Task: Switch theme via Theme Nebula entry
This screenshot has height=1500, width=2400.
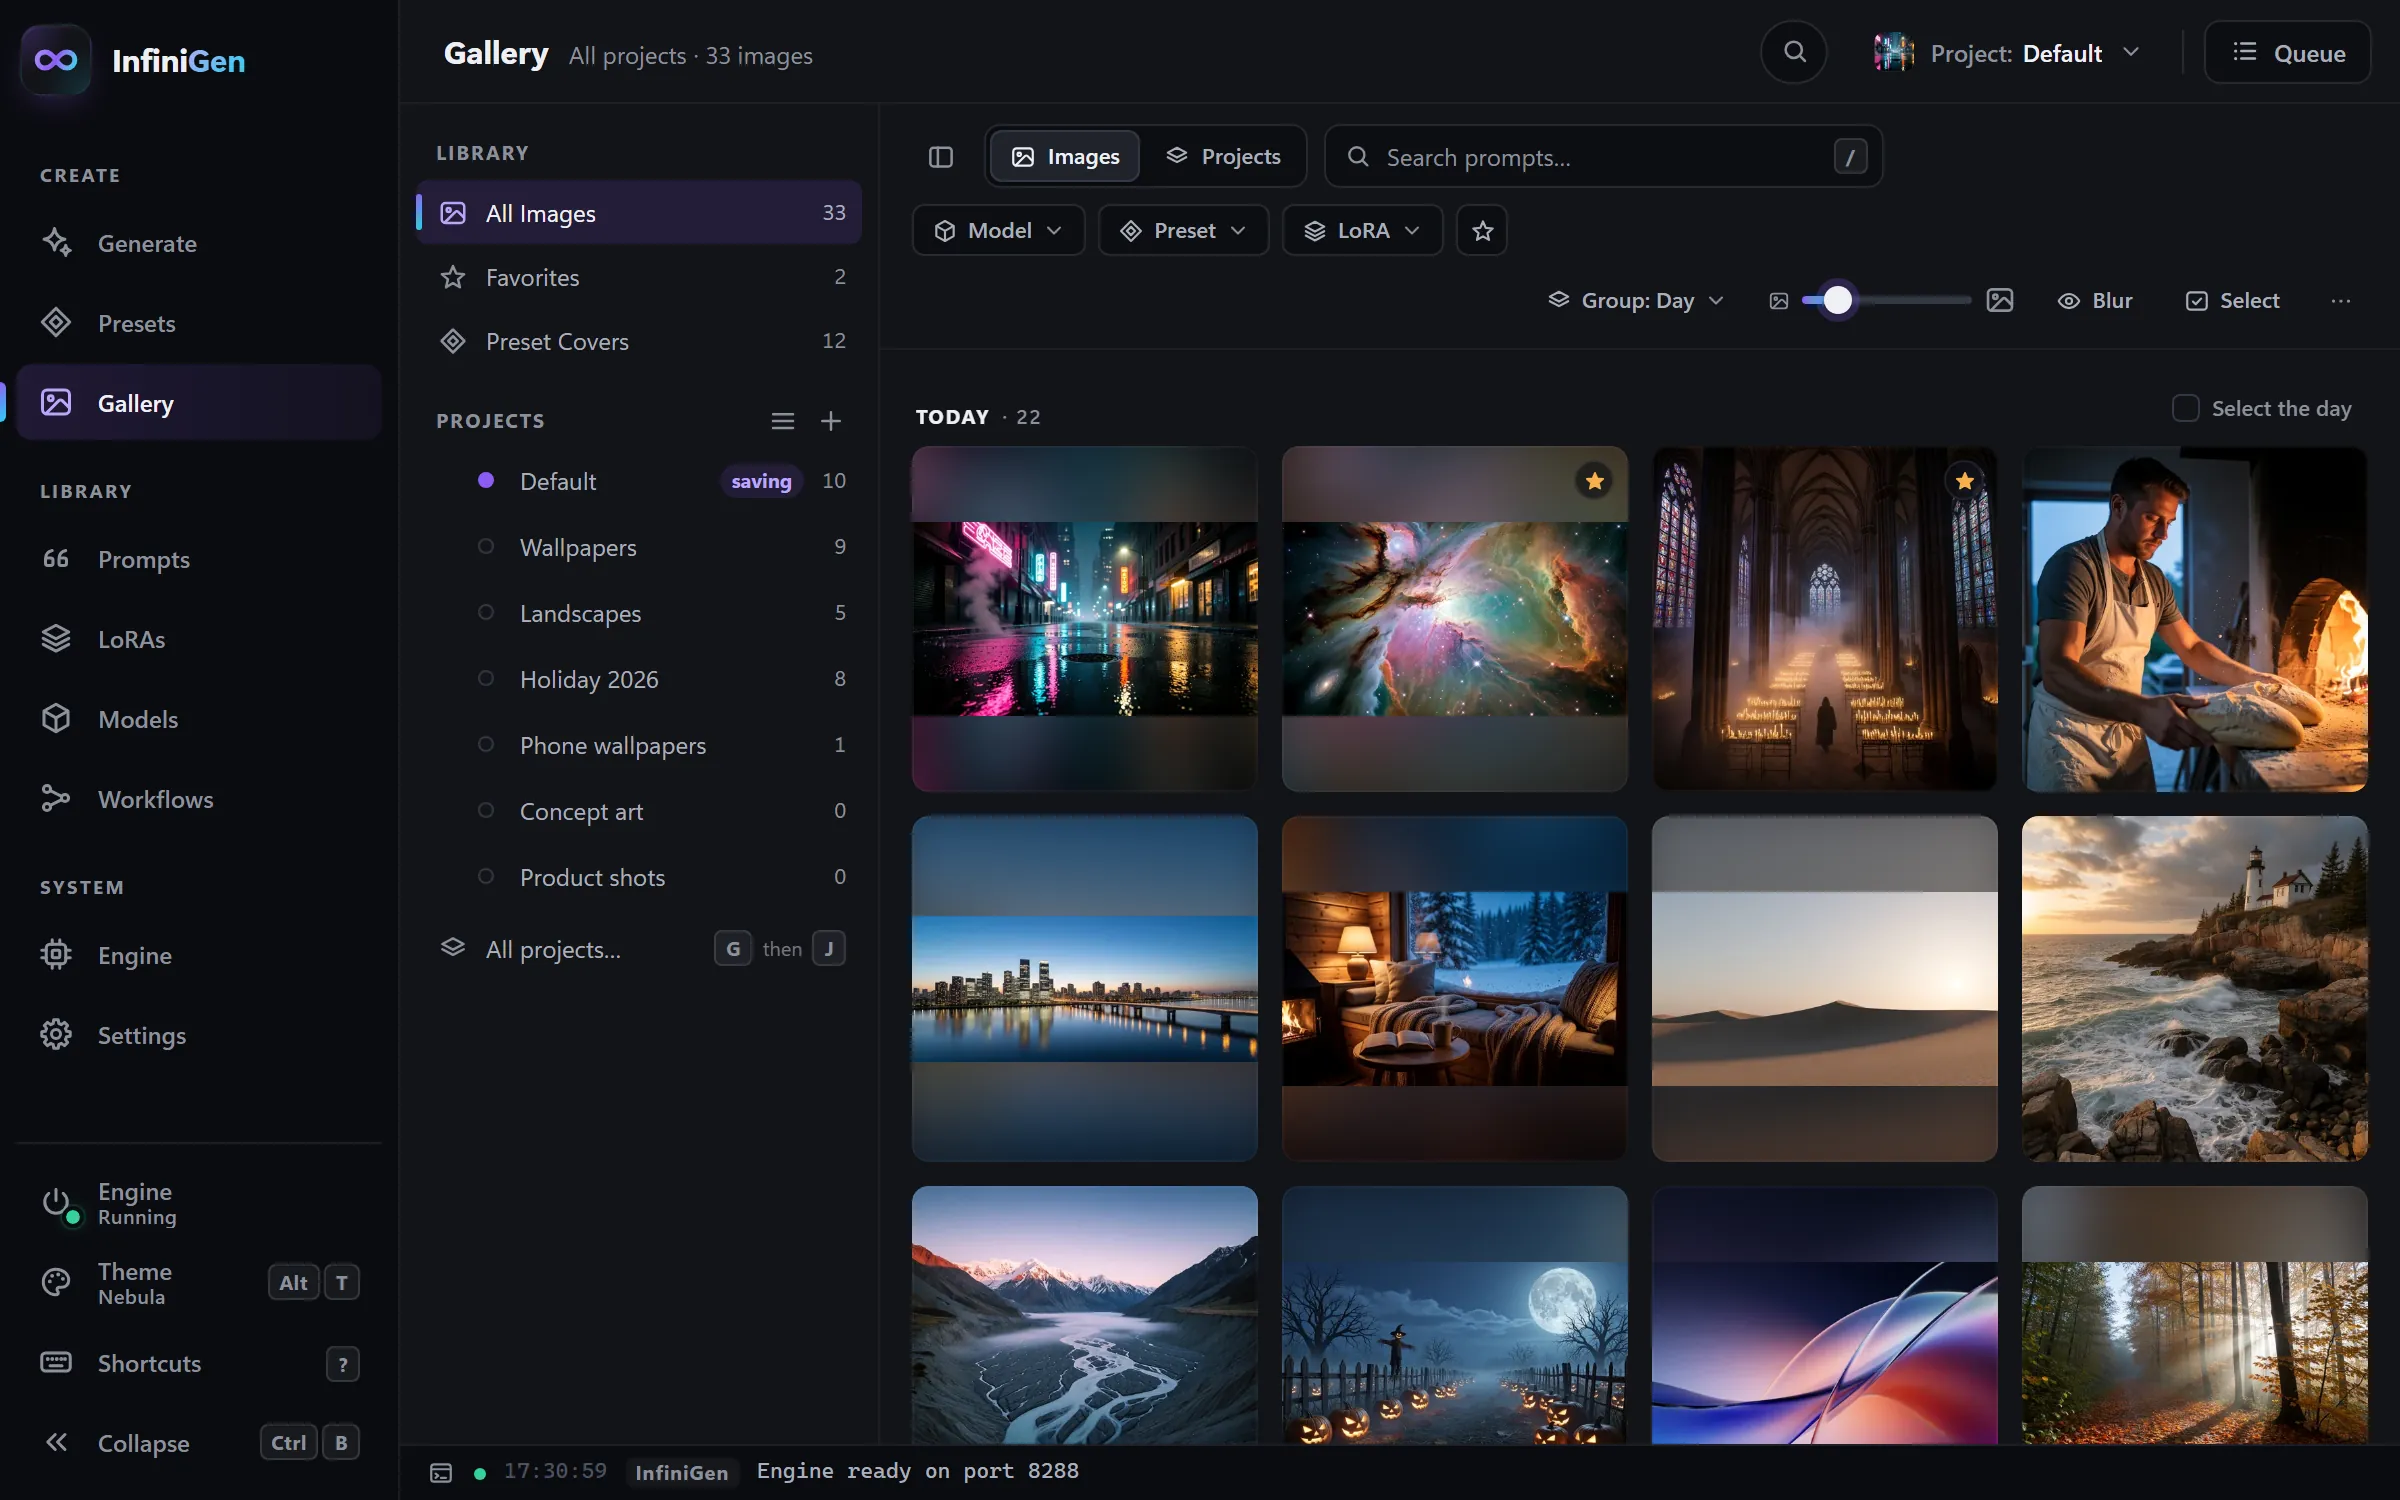Action: tap(199, 1283)
